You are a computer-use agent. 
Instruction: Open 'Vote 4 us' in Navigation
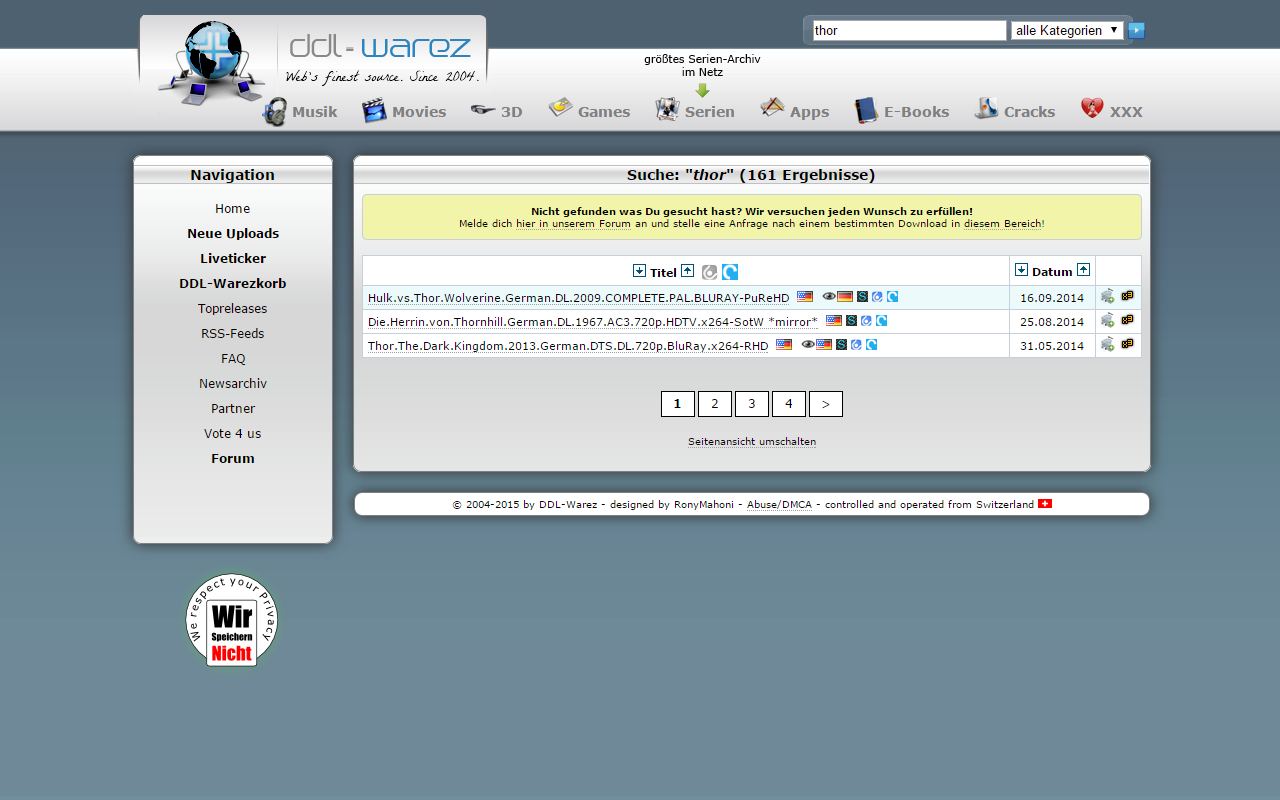click(x=233, y=434)
